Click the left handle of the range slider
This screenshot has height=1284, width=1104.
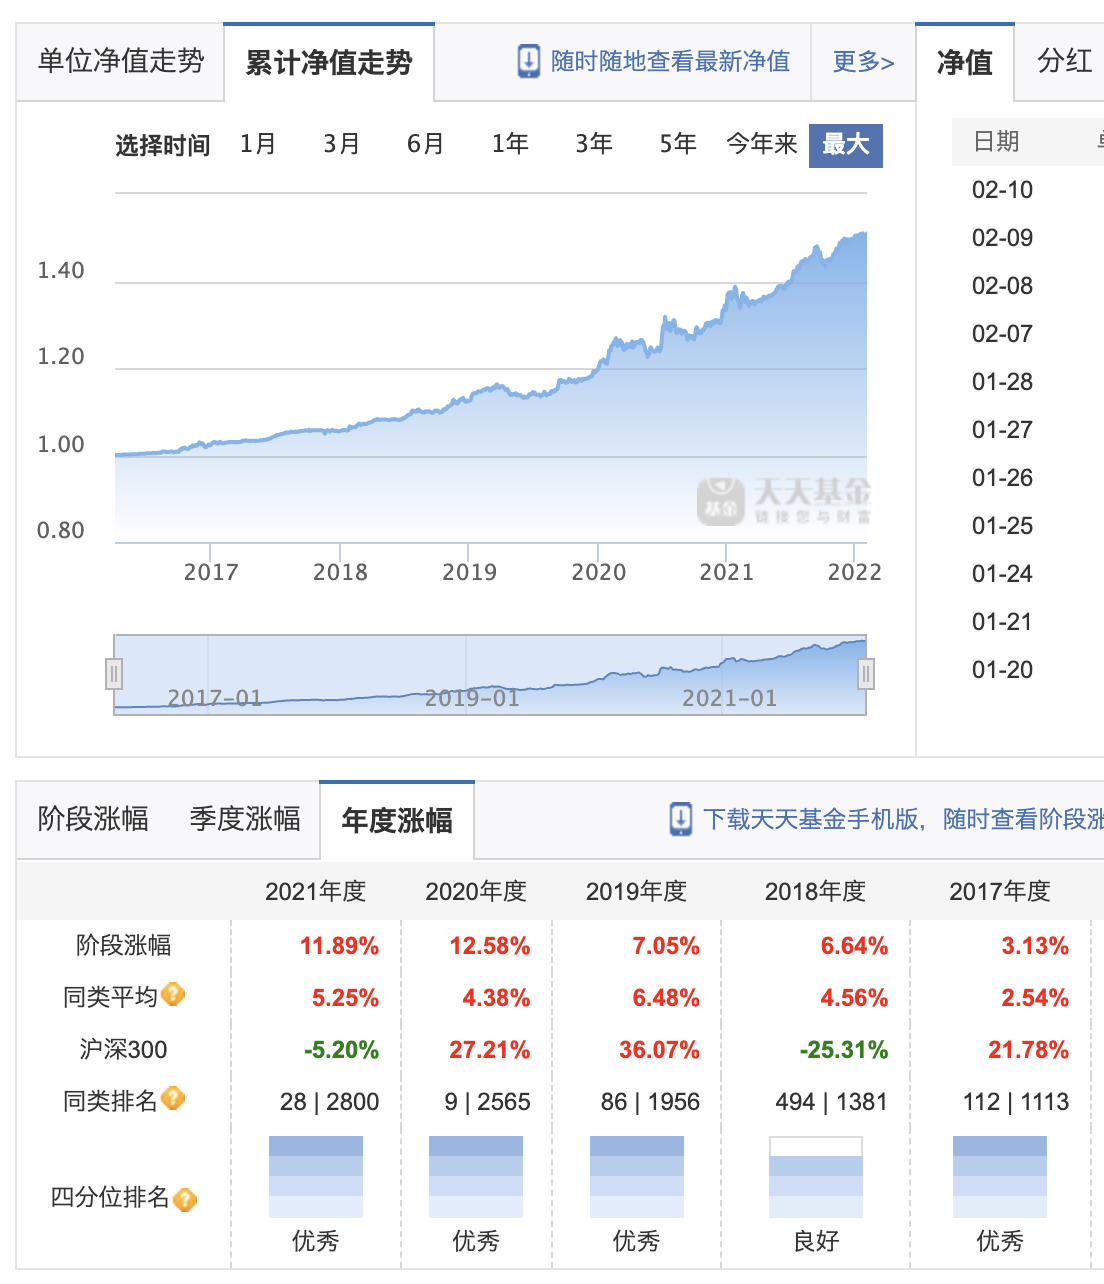pos(114,675)
